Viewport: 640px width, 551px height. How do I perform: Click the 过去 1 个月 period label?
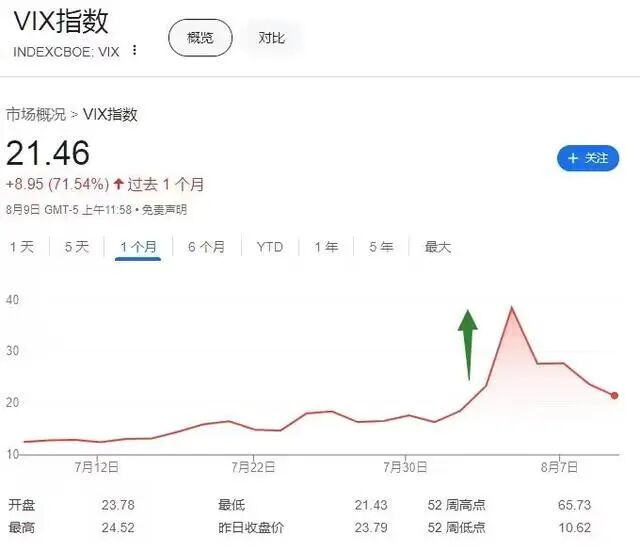click(166, 184)
